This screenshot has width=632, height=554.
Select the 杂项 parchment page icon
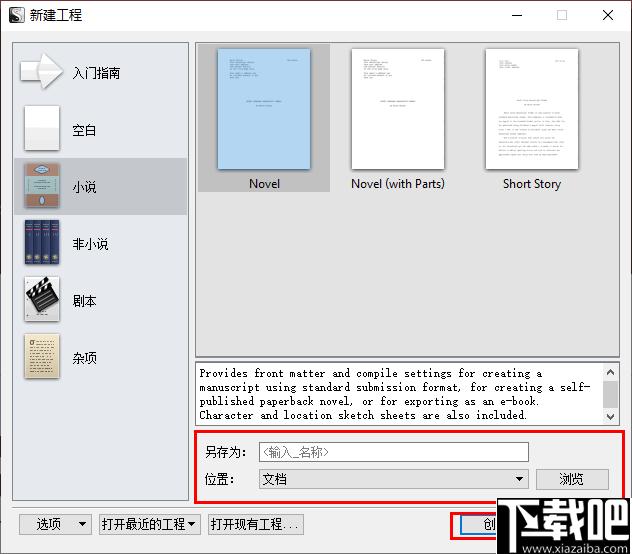click(x=42, y=356)
